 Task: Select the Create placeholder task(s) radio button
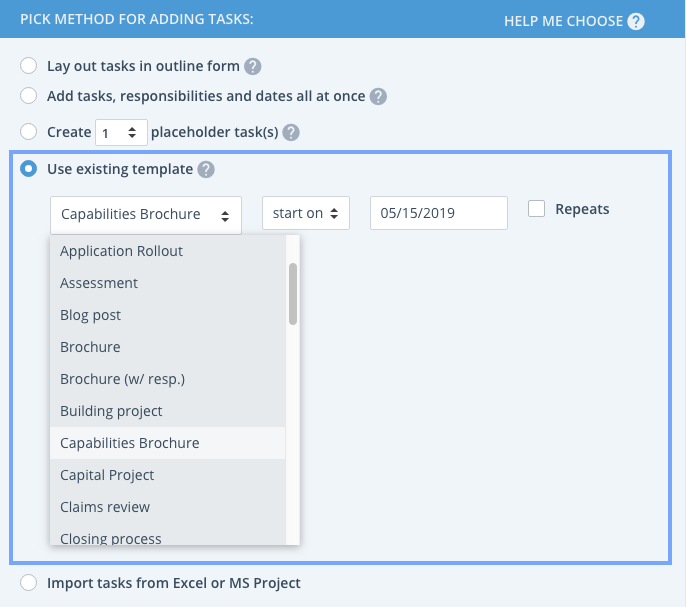(x=29, y=132)
